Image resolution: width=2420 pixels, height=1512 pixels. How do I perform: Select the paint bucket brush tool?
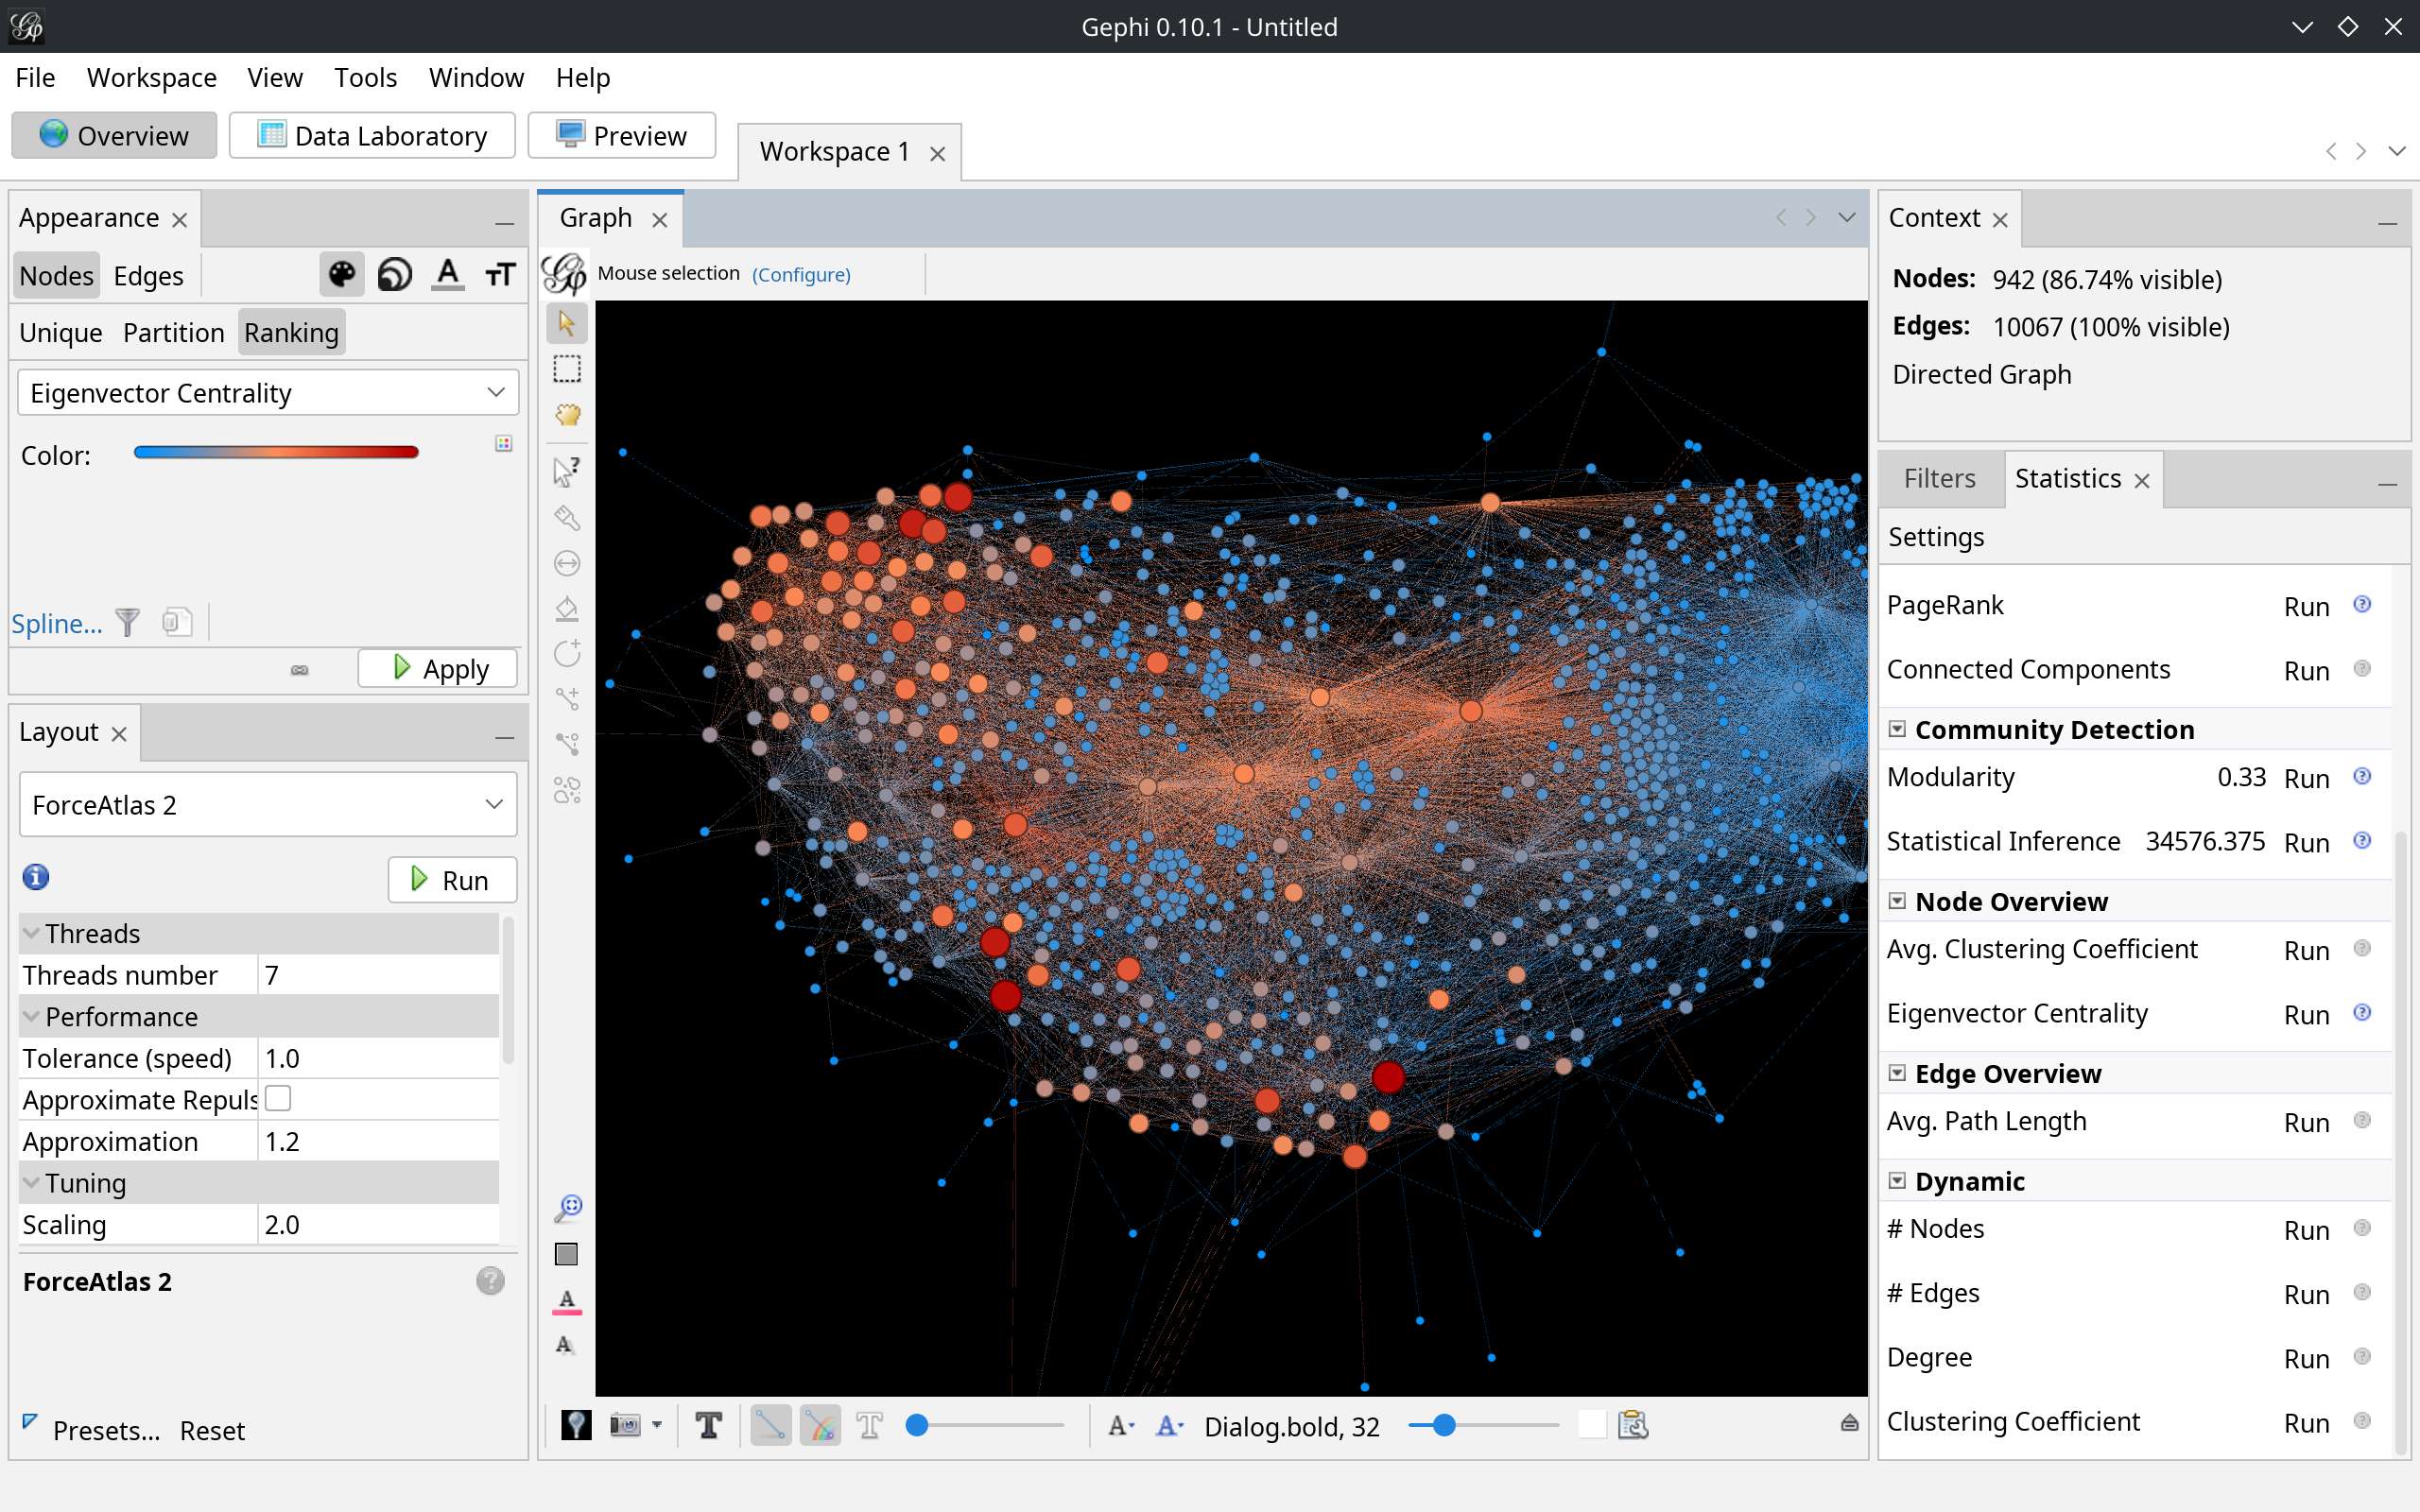click(x=567, y=608)
